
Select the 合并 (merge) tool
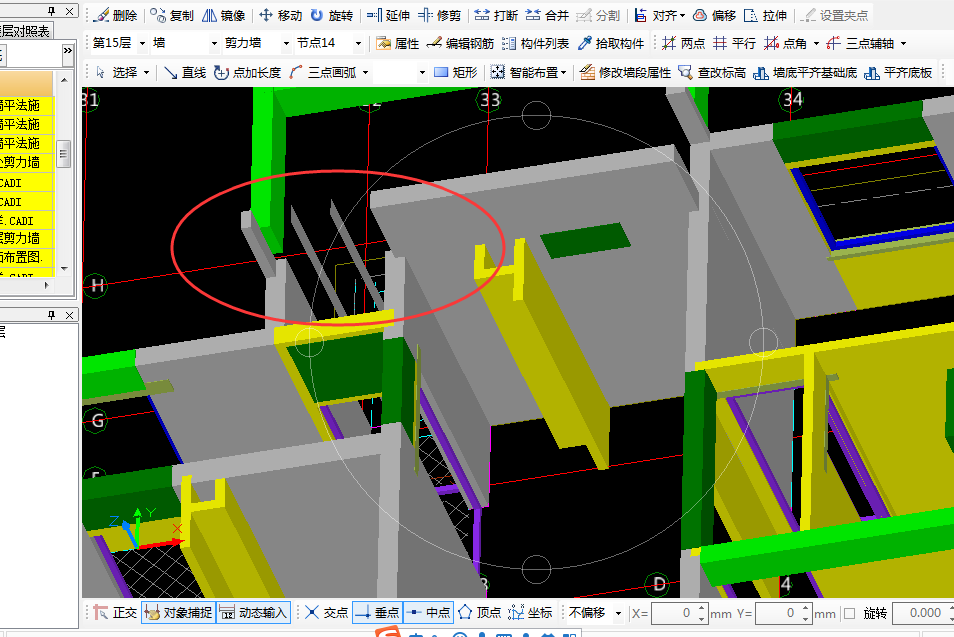547,15
